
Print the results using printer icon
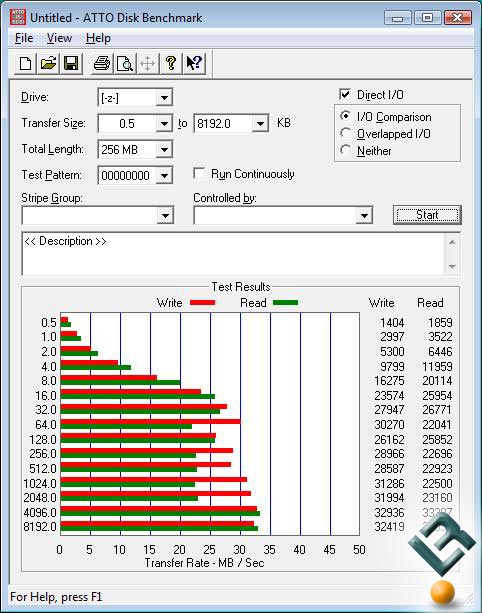click(102, 63)
